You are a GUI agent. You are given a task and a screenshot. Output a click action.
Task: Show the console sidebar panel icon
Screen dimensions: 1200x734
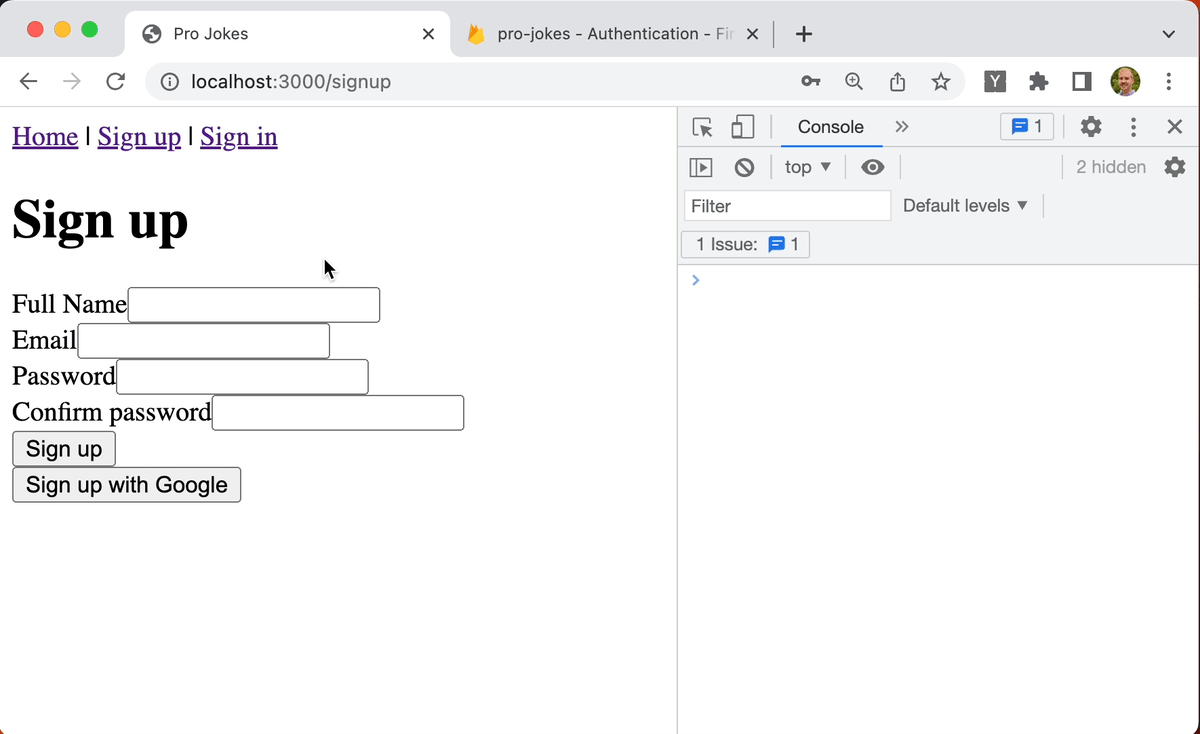701,167
